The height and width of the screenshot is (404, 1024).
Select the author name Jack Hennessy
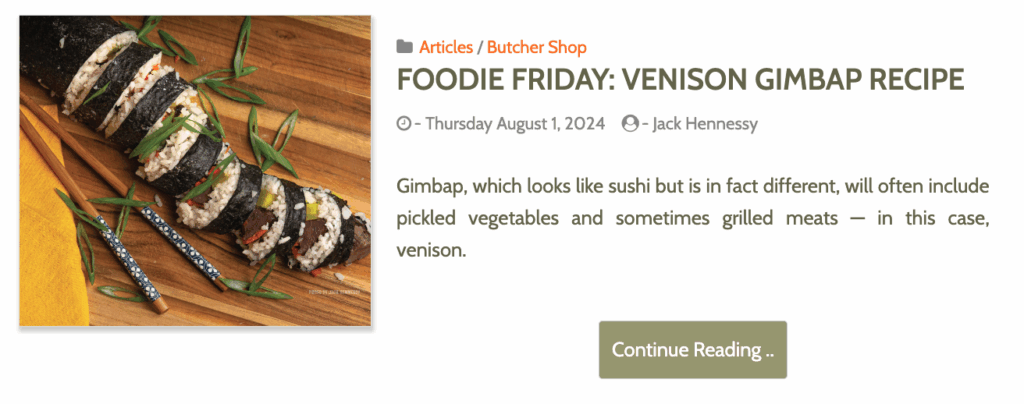point(705,124)
